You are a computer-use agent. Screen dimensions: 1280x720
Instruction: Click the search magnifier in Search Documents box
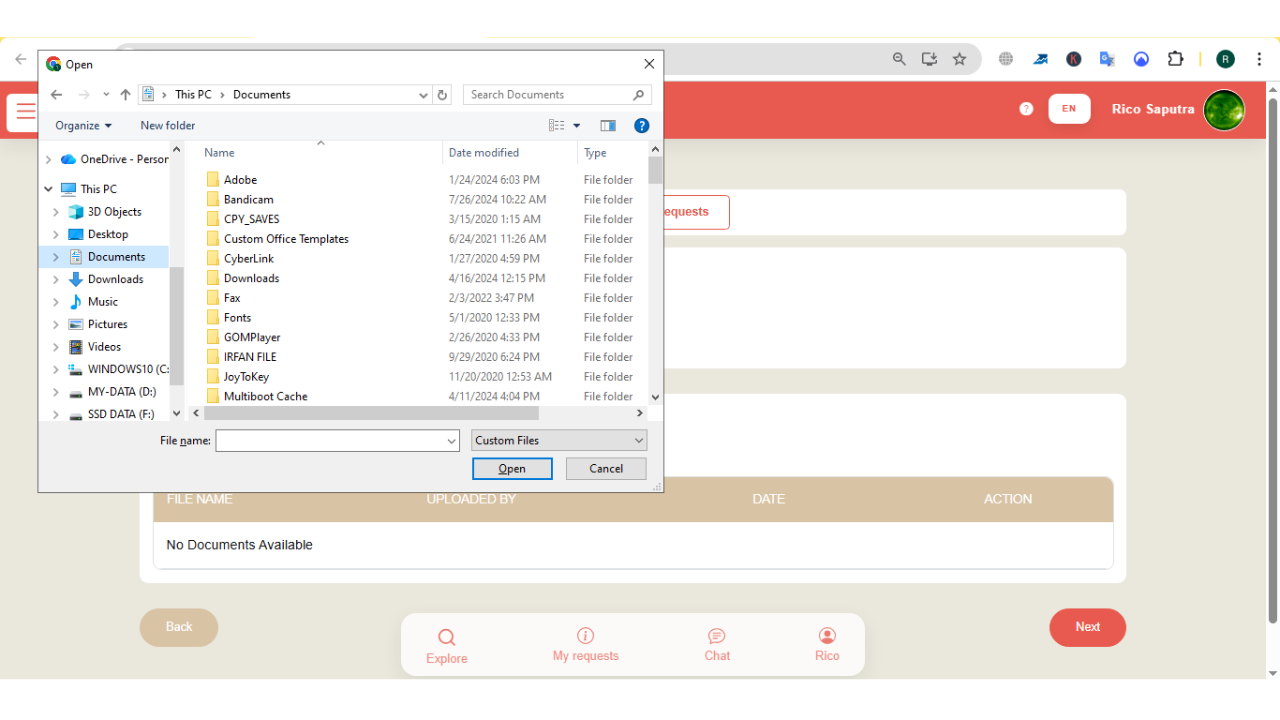pos(638,94)
